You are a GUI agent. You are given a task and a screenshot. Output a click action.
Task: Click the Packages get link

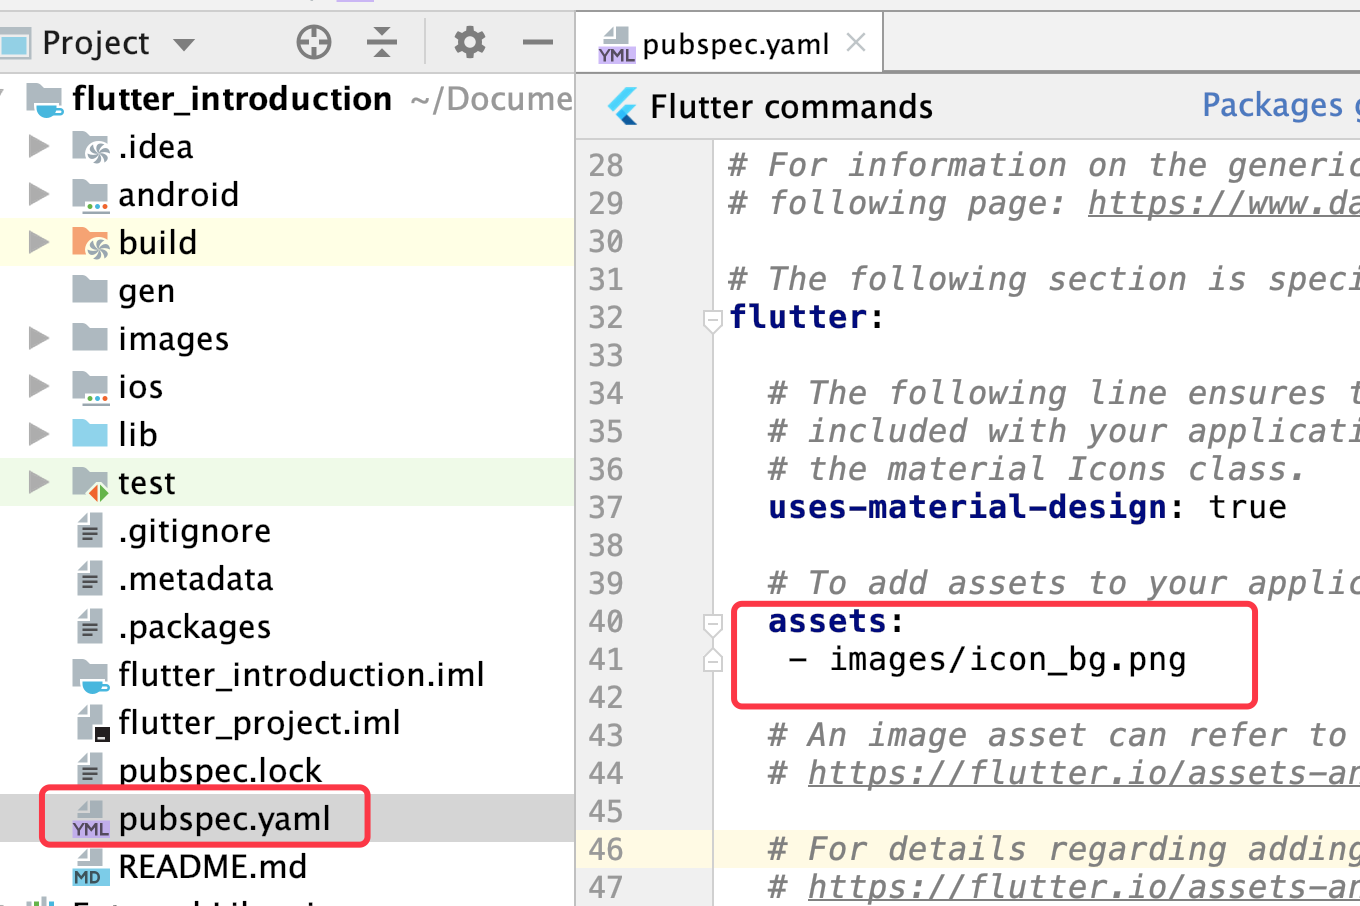click(1280, 105)
